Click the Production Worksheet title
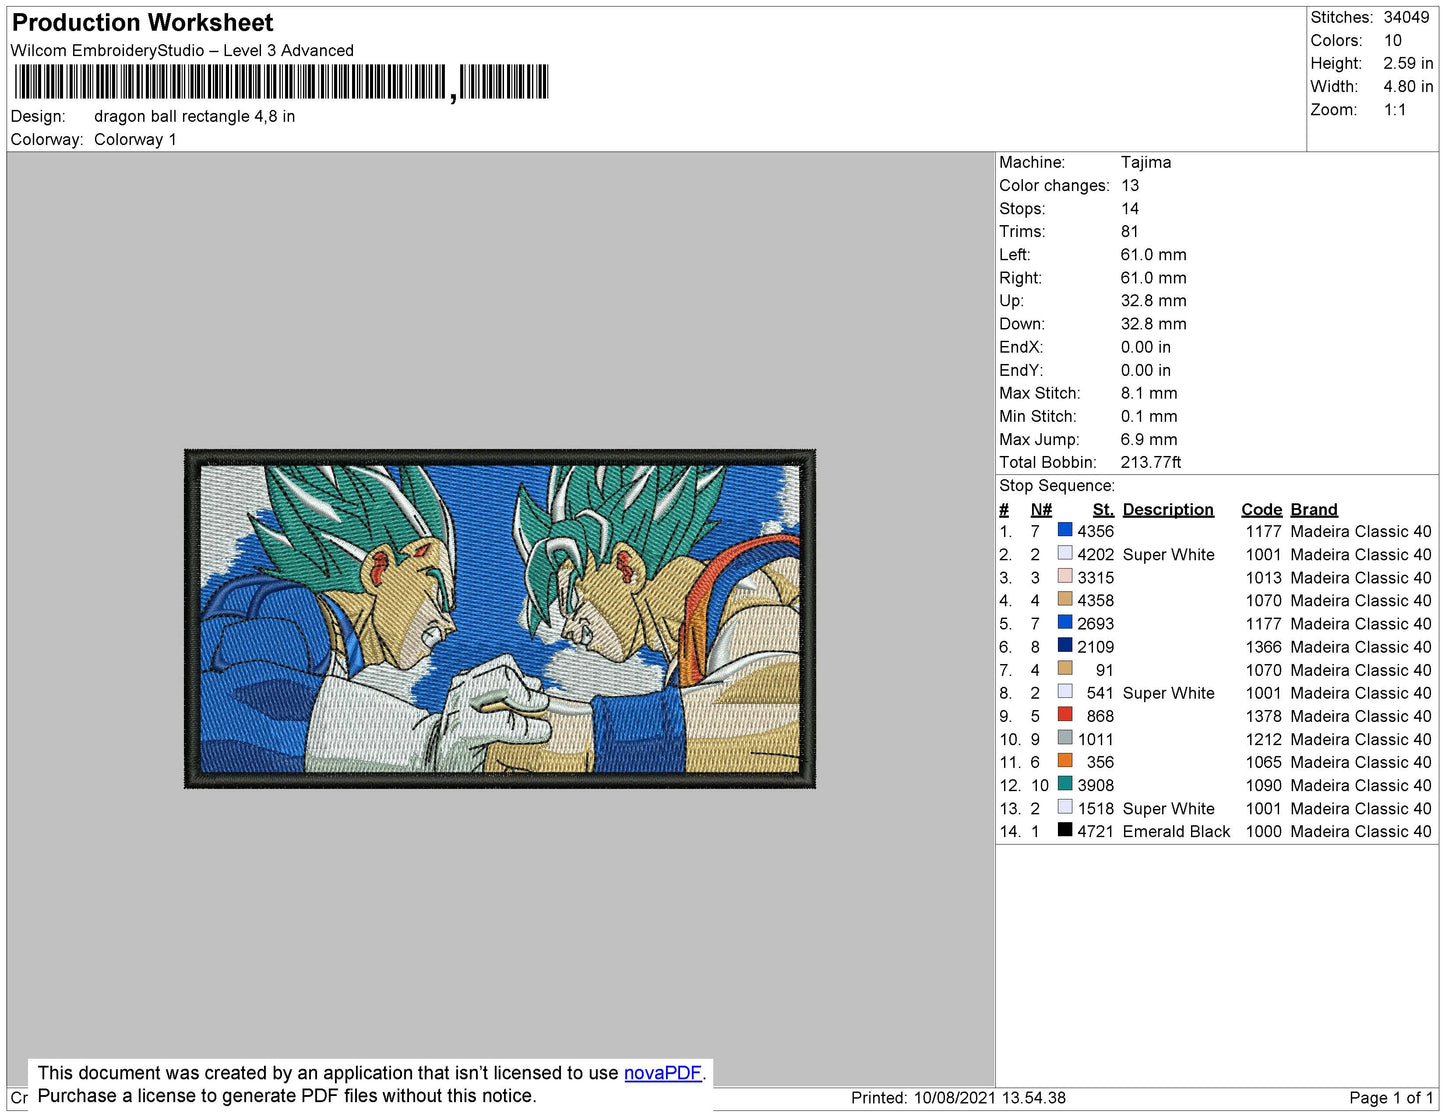Image resolution: width=1445 pixels, height=1117 pixels. [142, 23]
